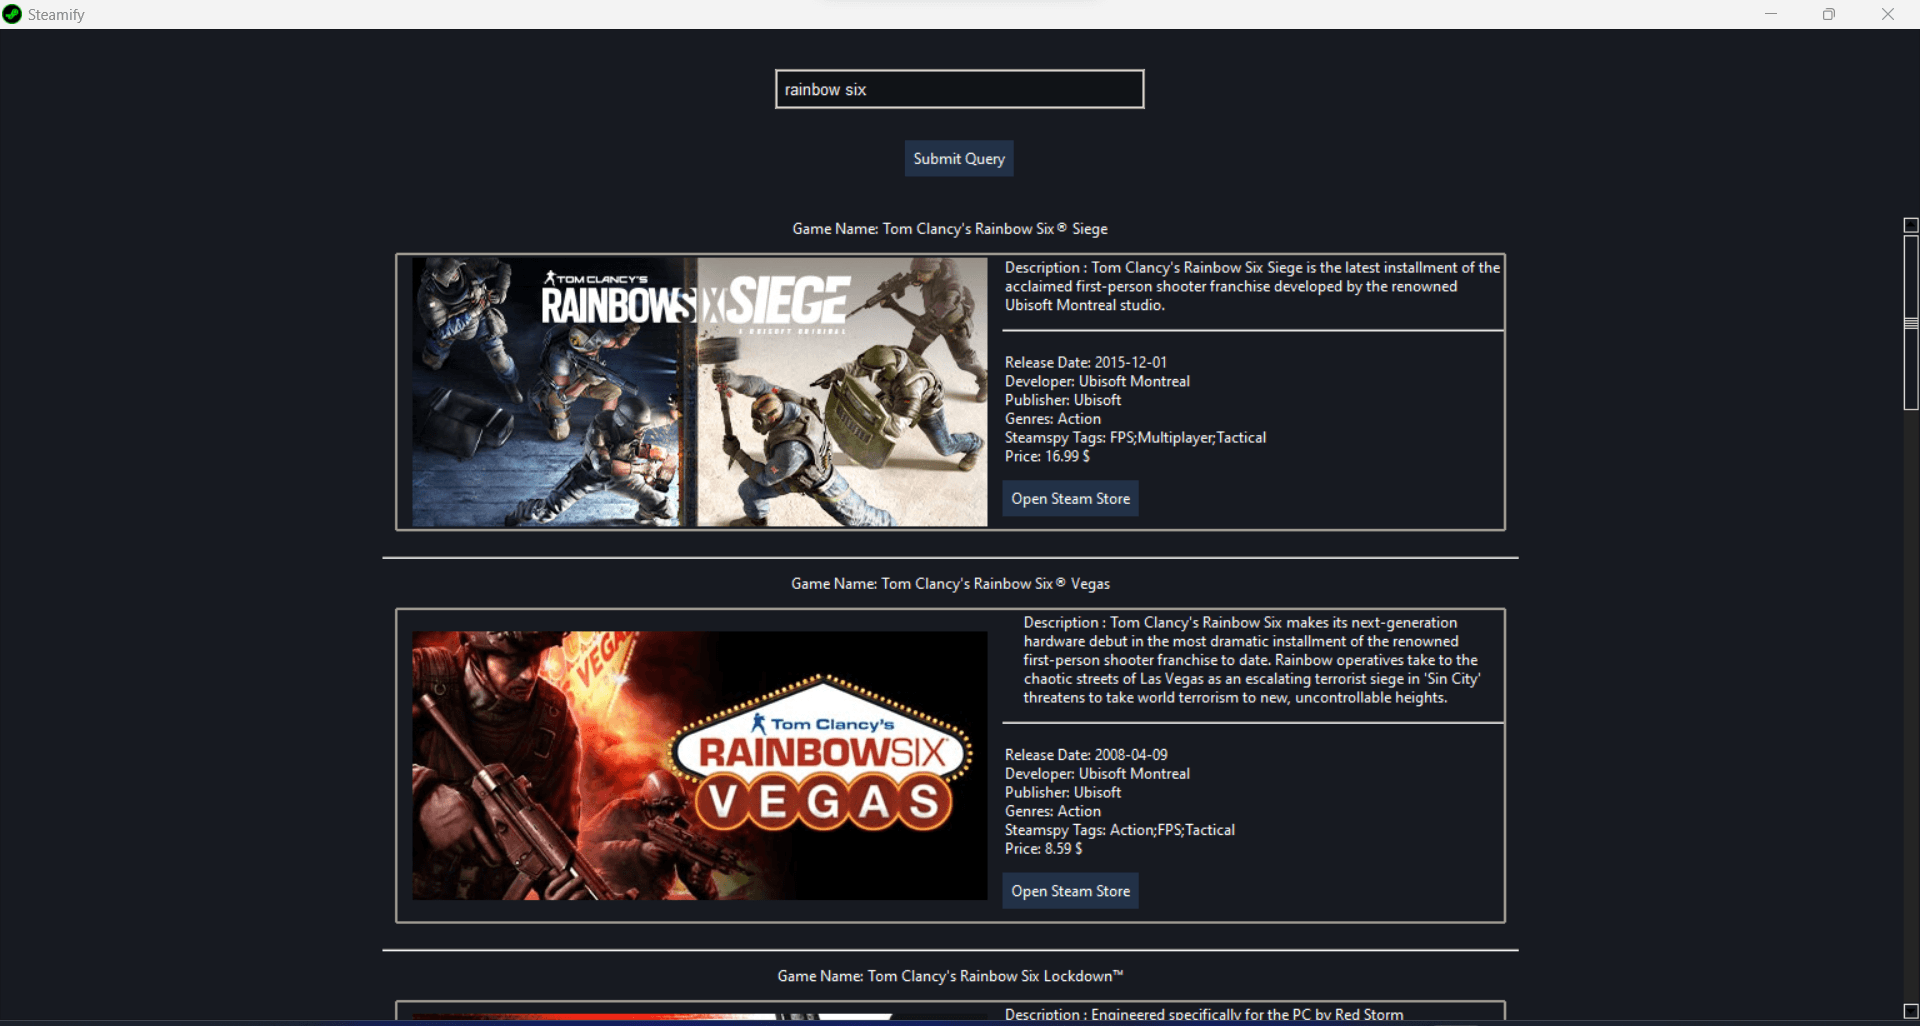
Task: Click Siege 'Developer: Ubisoft Montreal' line
Action: (x=1097, y=382)
